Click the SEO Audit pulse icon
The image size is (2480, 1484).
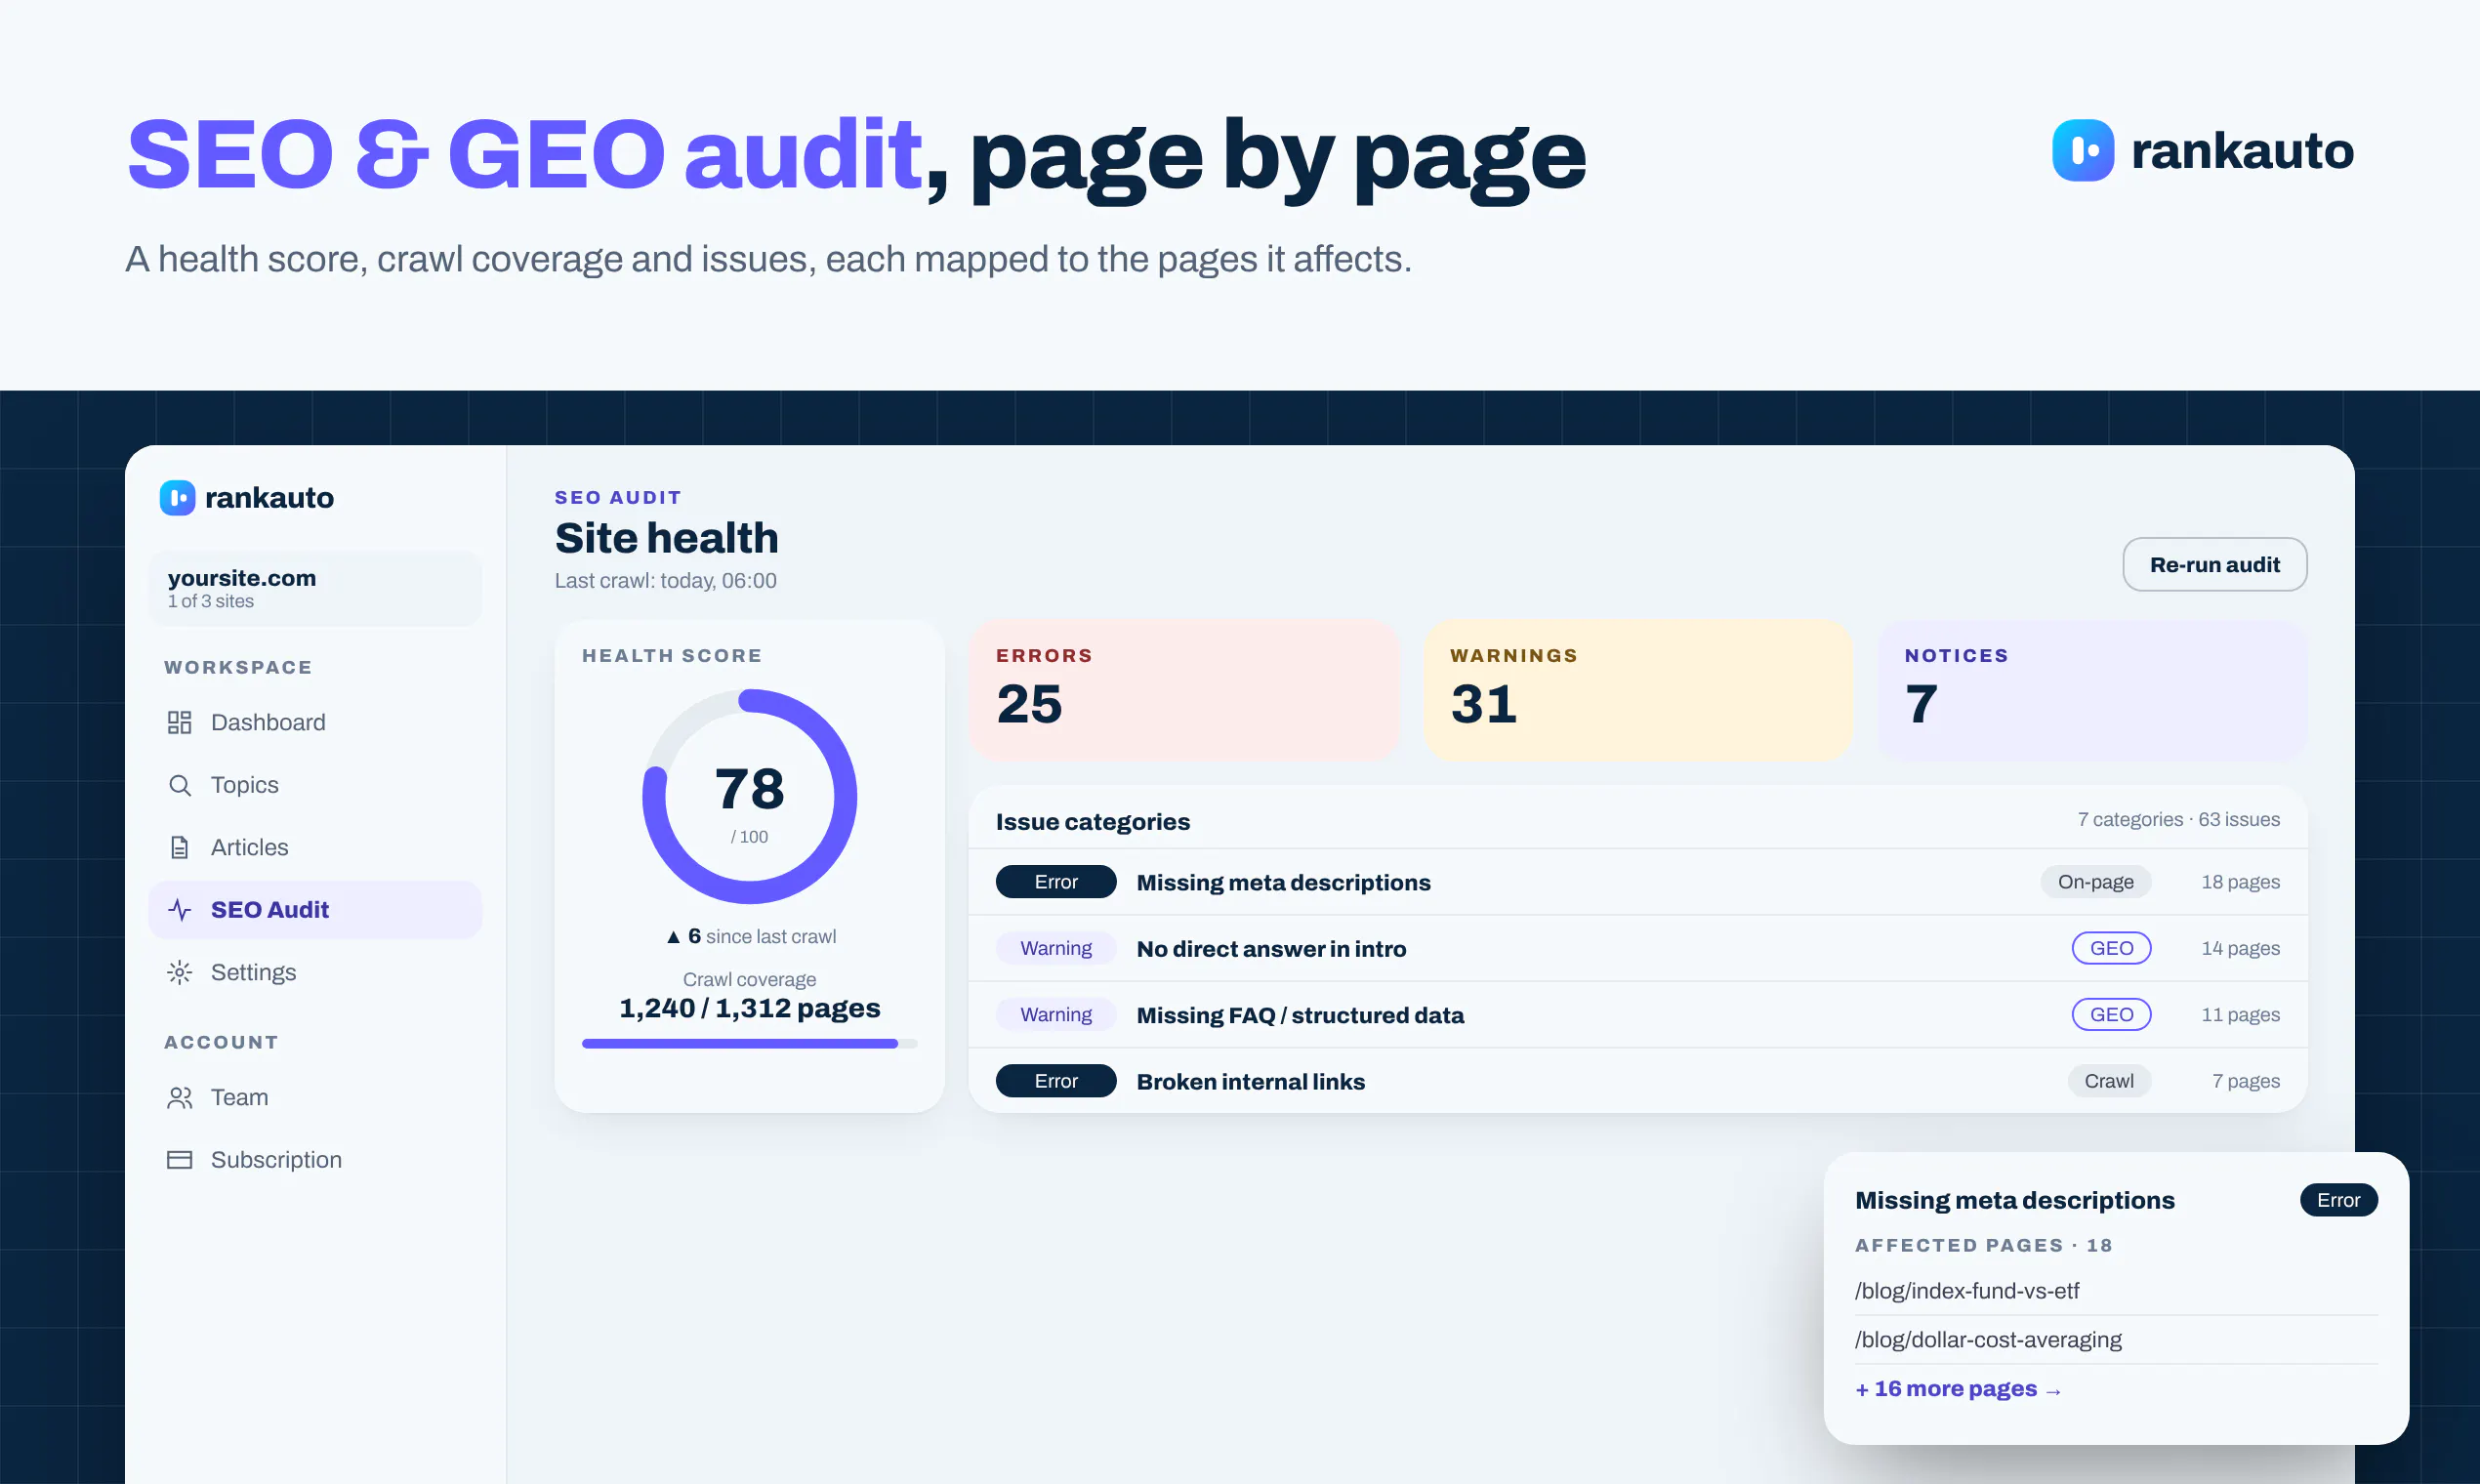[x=179, y=909]
